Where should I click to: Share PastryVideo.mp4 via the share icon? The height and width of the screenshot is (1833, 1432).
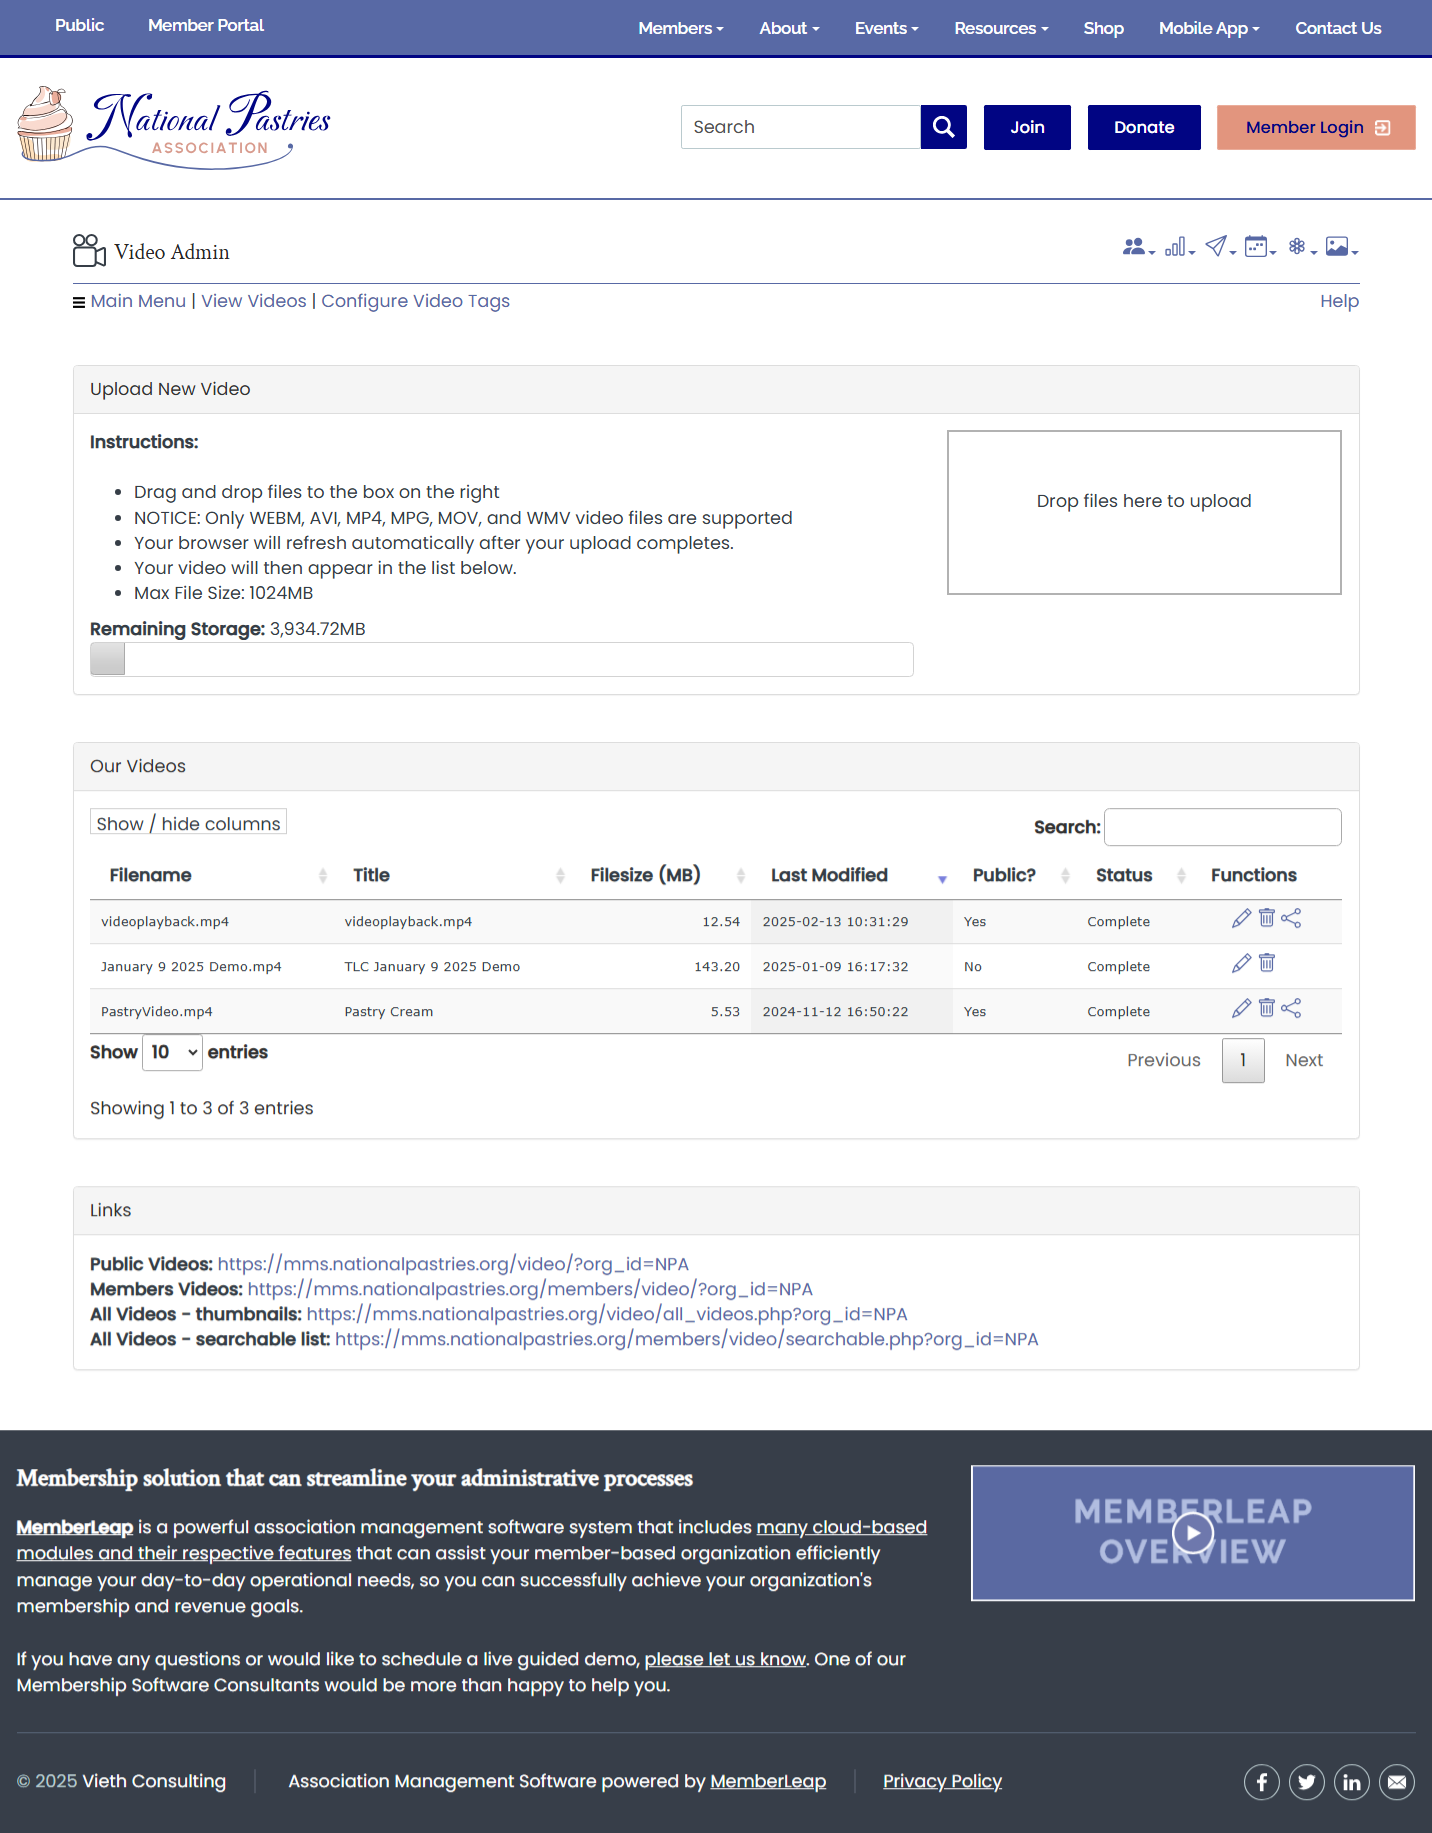pos(1291,1008)
